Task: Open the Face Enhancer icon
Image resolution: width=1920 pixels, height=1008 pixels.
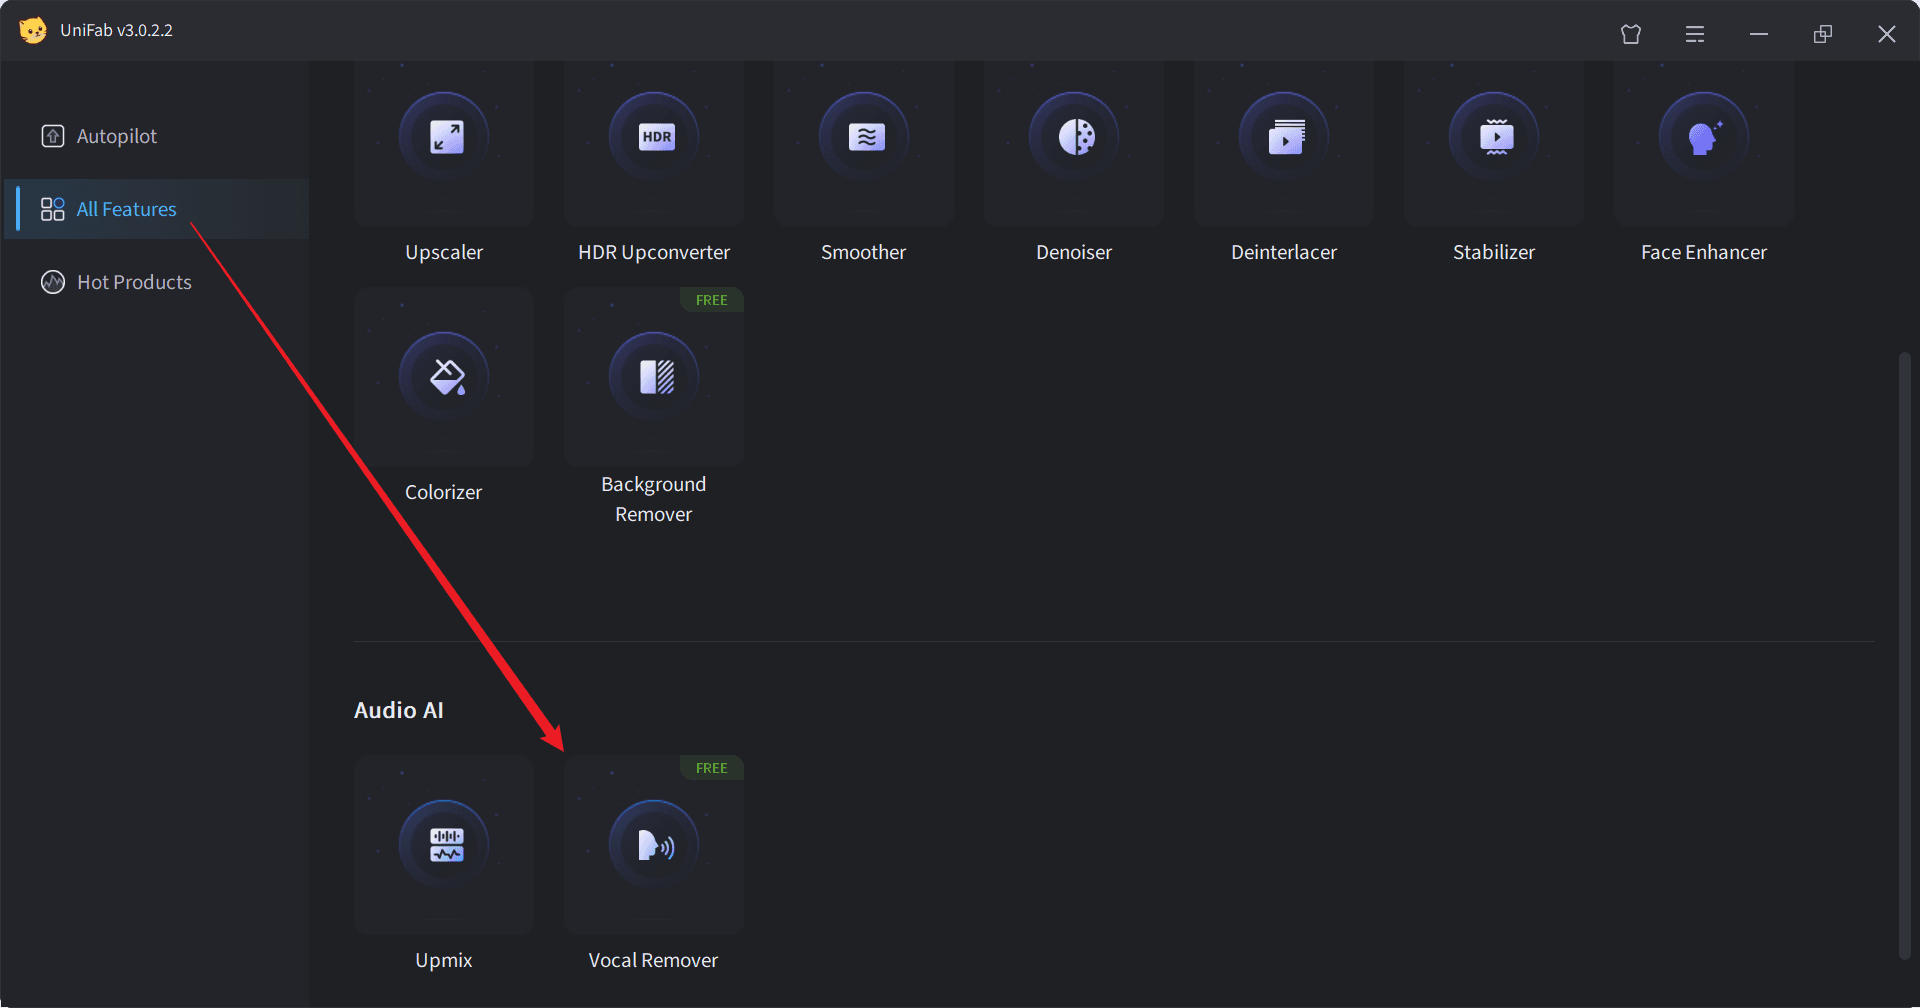Action: 1704,137
